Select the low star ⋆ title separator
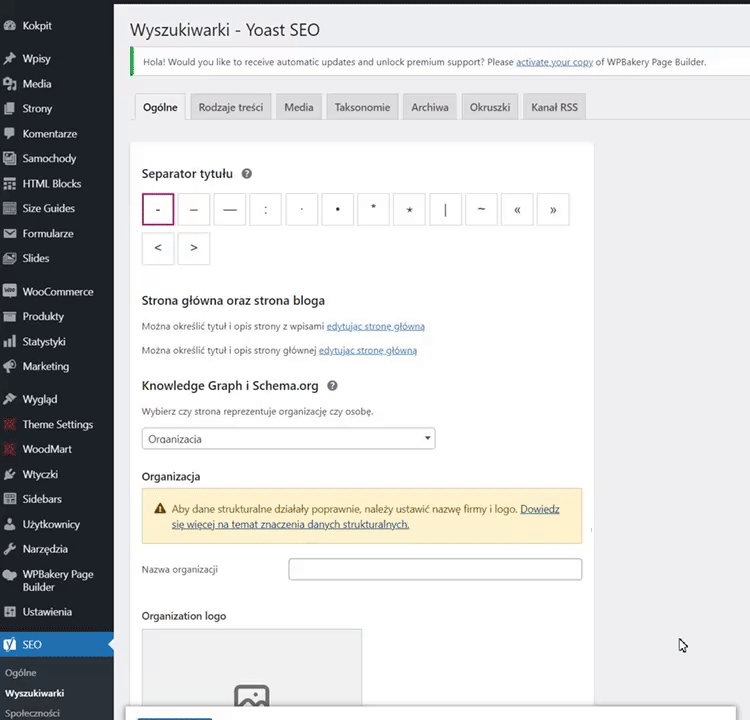750x720 pixels. [409, 209]
